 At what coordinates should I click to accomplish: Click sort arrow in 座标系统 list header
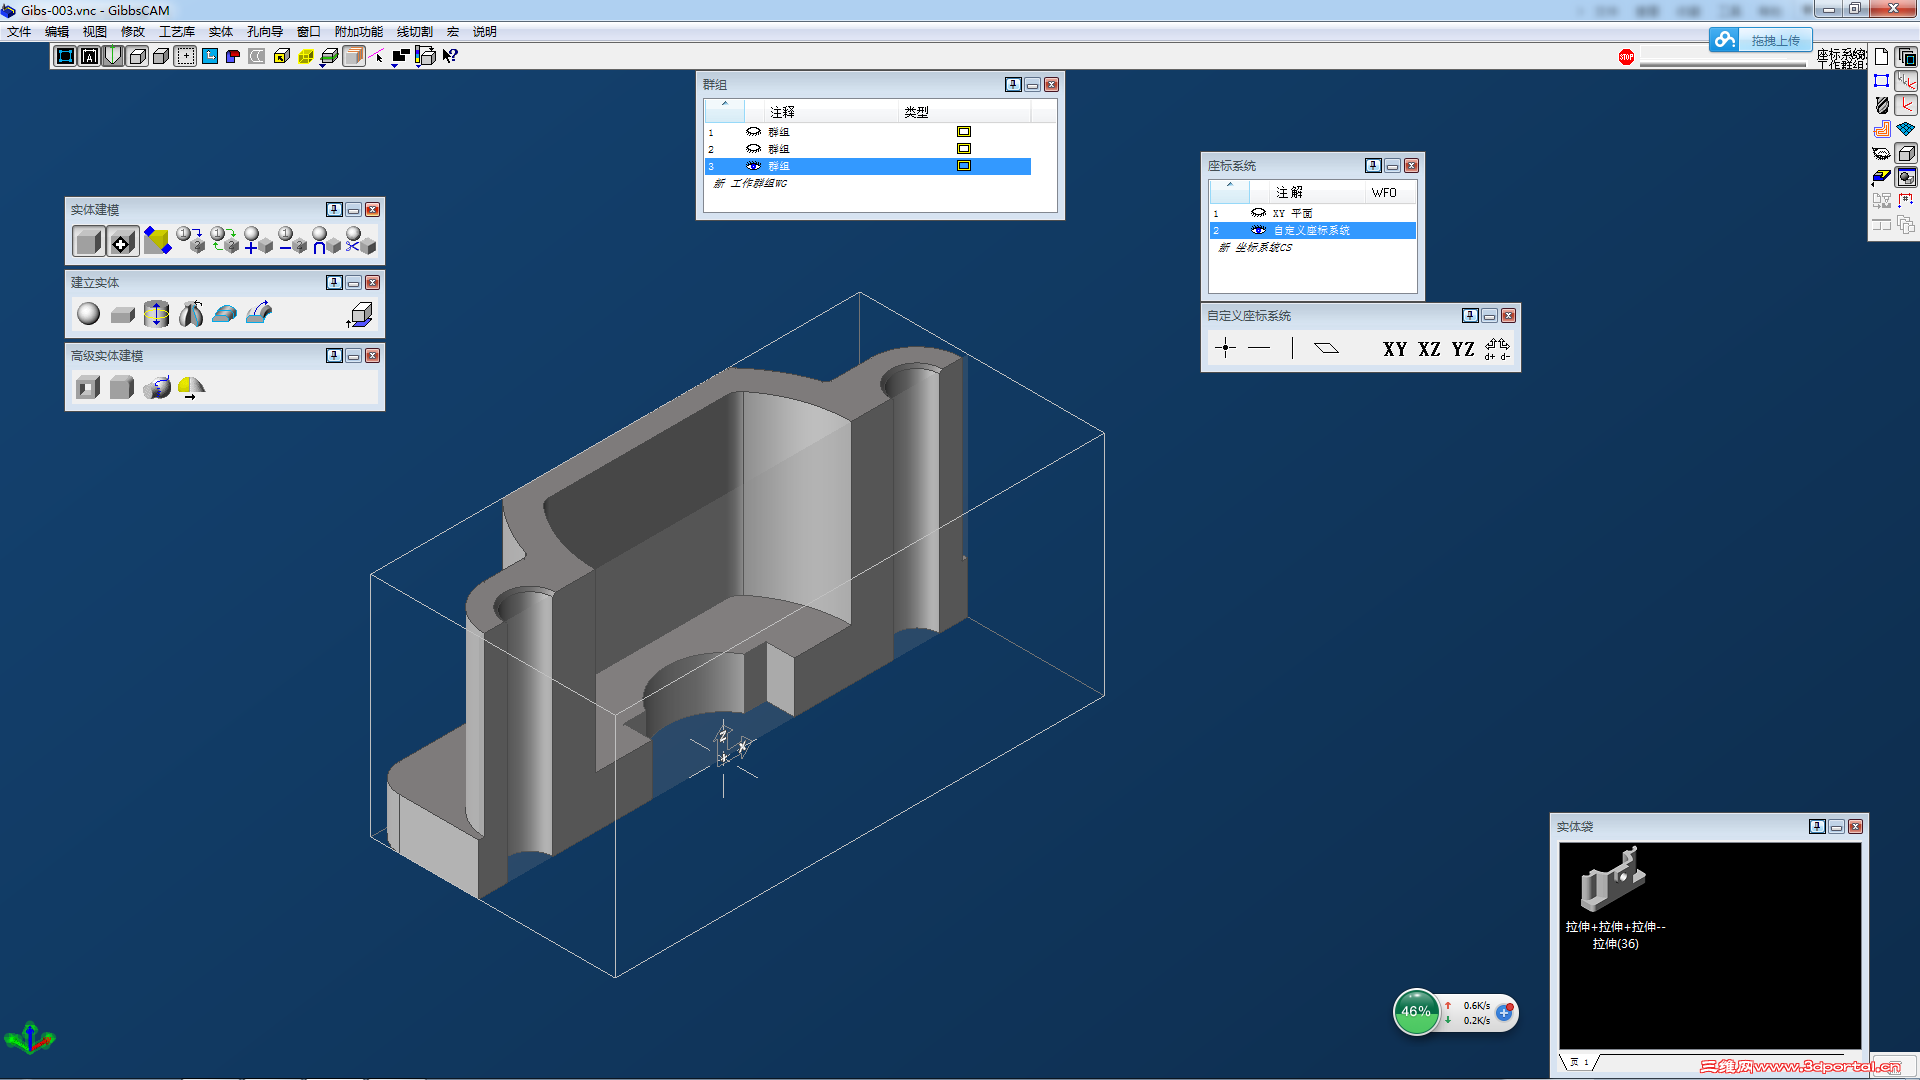pyautogui.click(x=1230, y=185)
